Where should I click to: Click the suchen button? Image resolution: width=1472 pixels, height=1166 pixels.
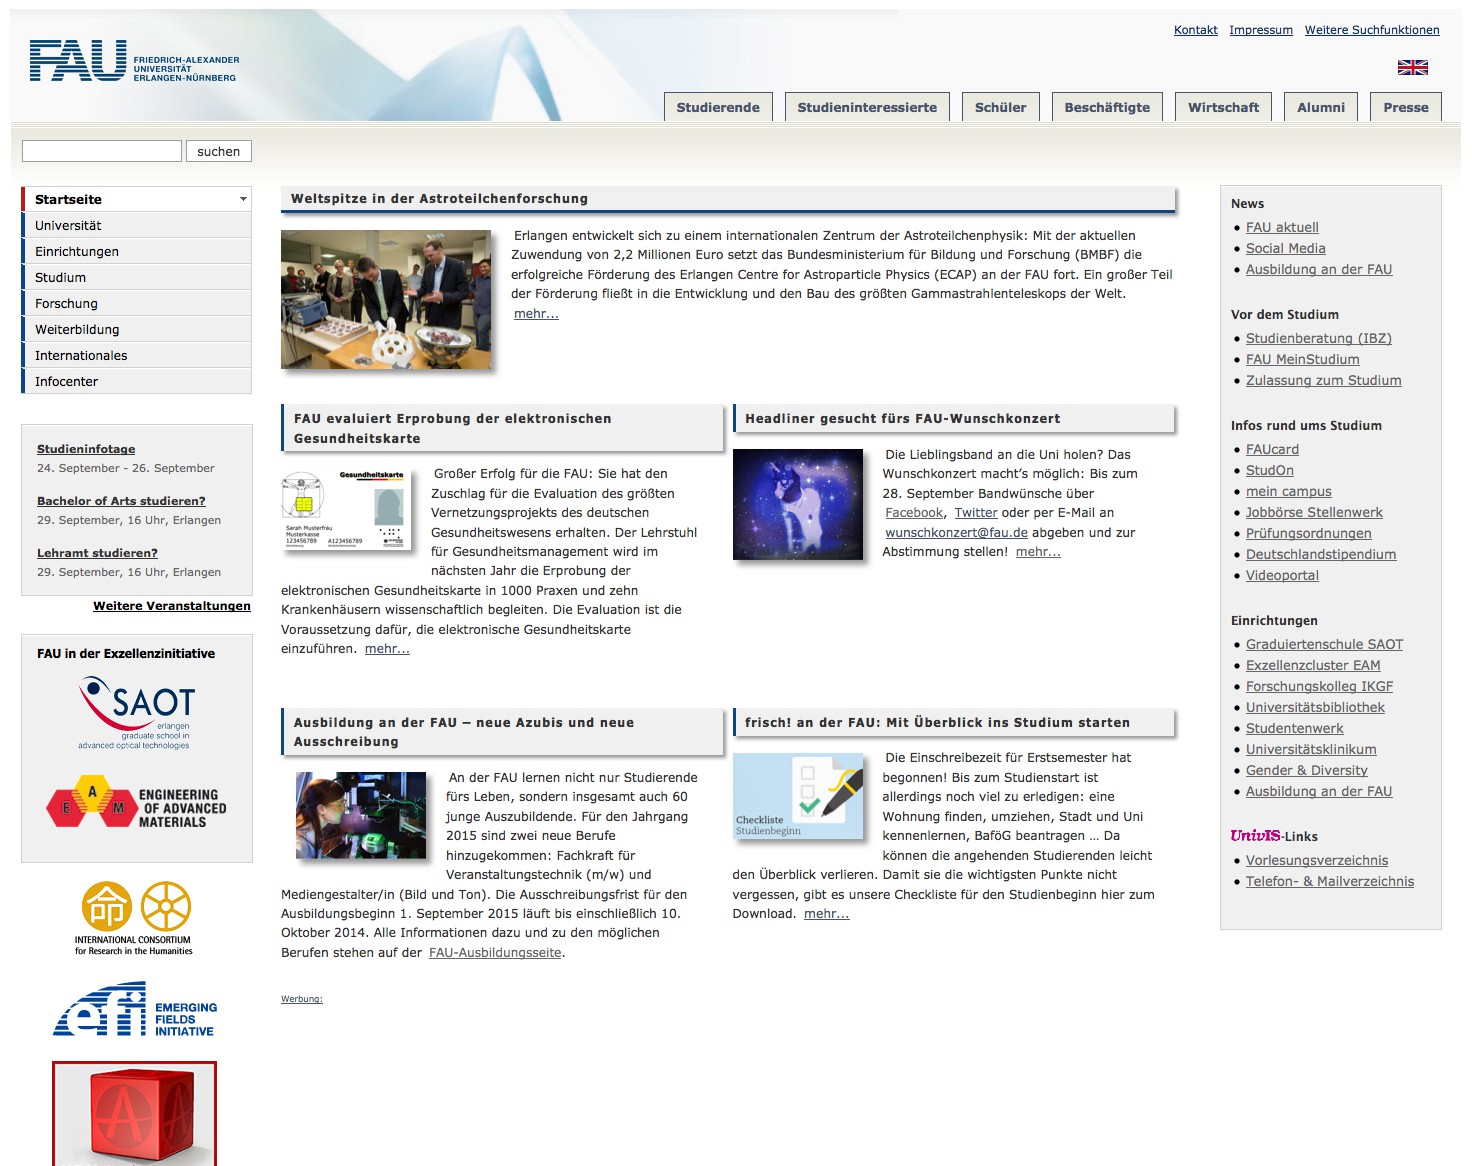pyautogui.click(x=218, y=151)
